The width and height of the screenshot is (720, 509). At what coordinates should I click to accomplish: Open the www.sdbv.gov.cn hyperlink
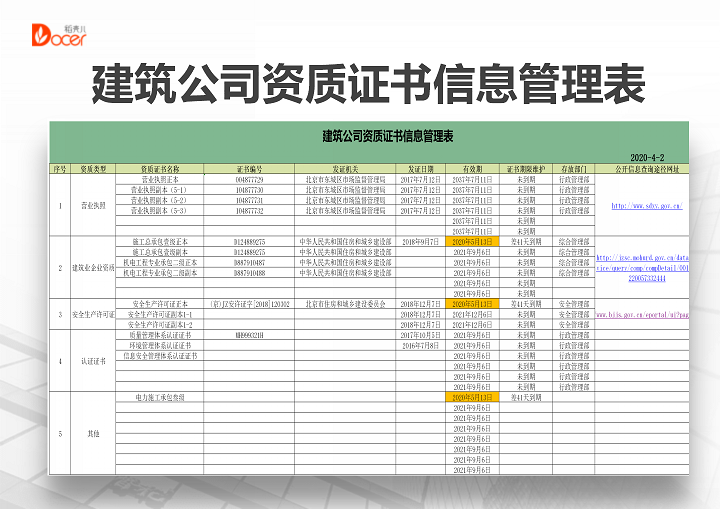coord(646,205)
